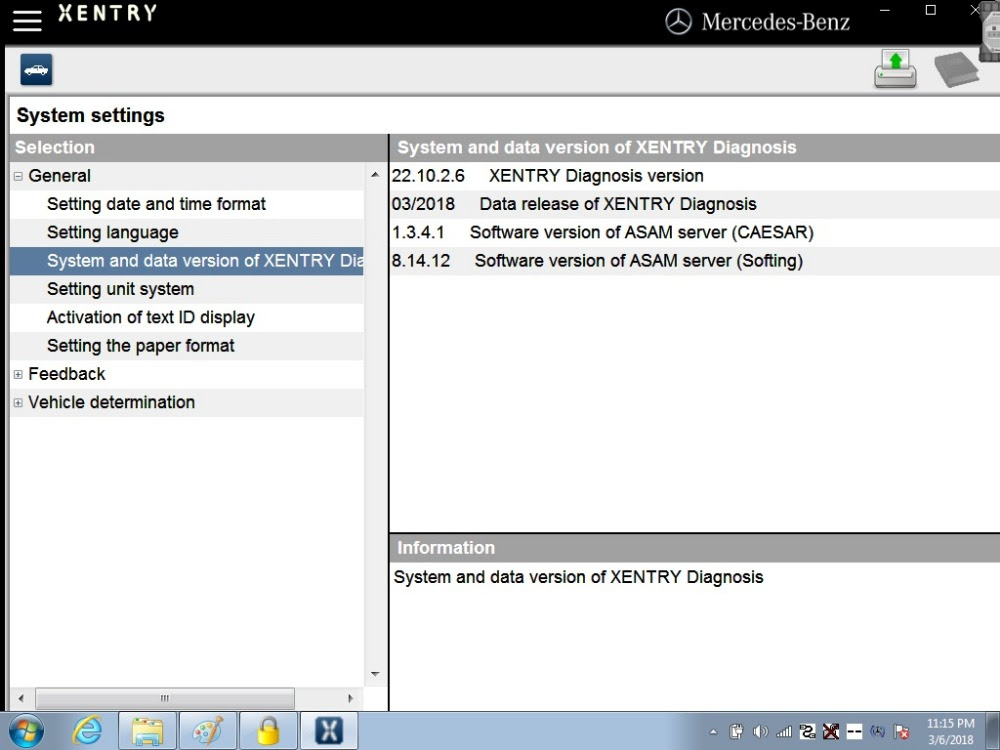
Task: Click the cable connection tray icon
Action: (807, 732)
